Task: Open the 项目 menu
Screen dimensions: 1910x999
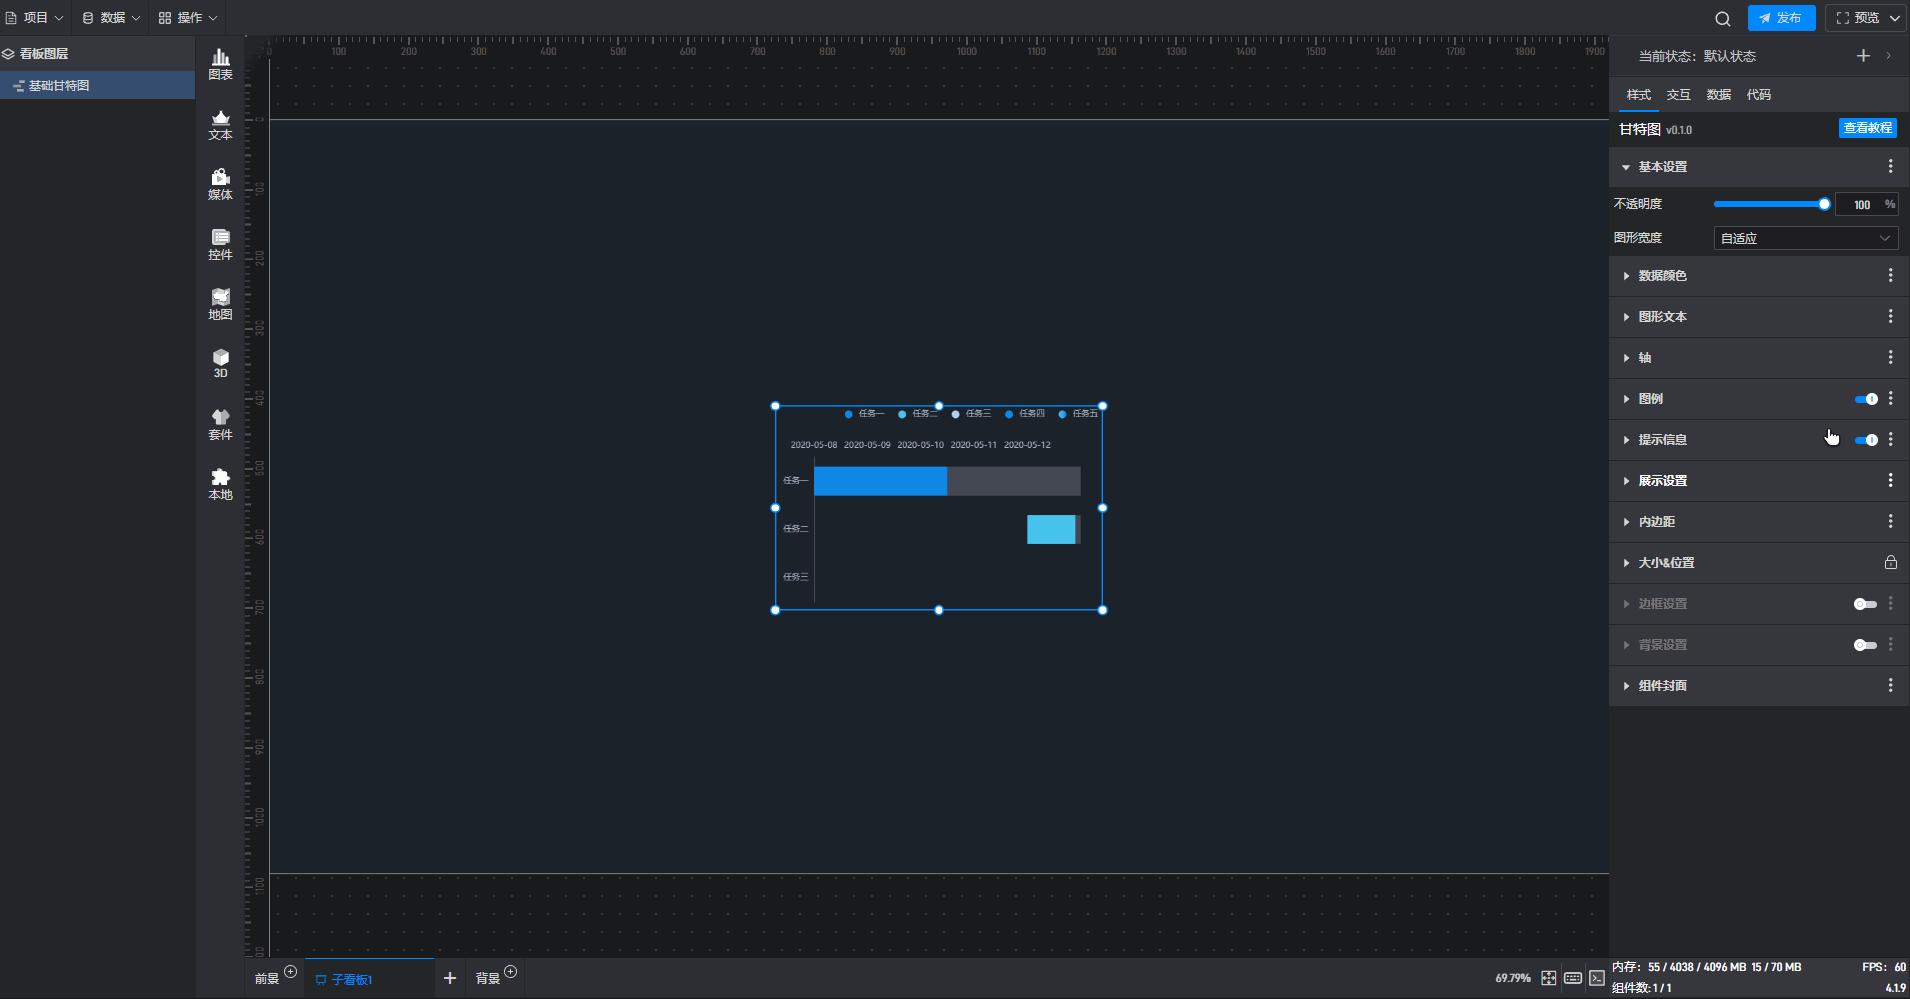Action: coord(34,18)
